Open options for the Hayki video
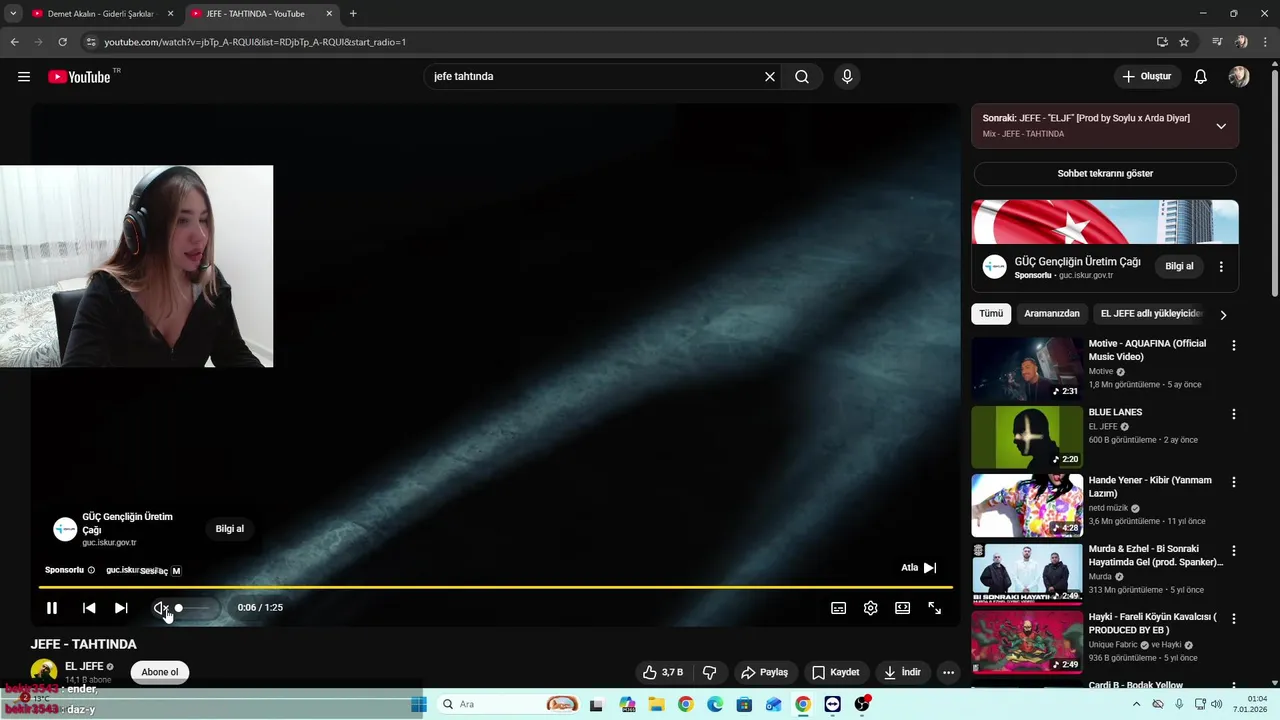Image resolution: width=1280 pixels, height=720 pixels. click(1234, 618)
